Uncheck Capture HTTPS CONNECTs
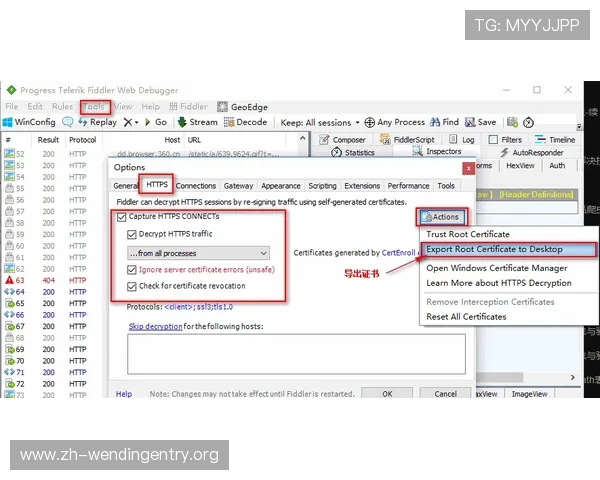This screenshot has height=480, width=600. (122, 217)
